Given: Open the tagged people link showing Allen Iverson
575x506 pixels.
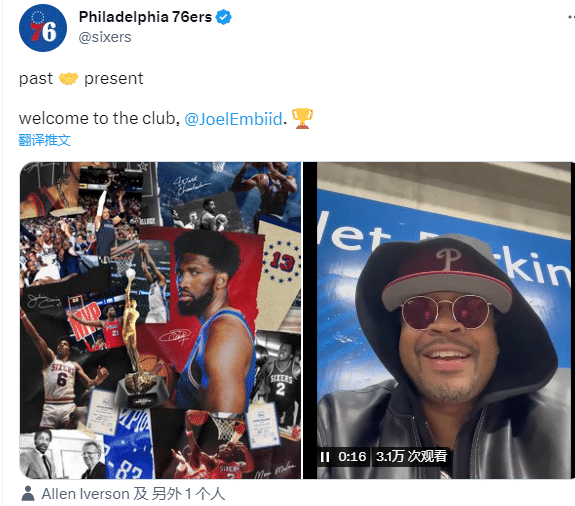Looking at the screenshot, I should 133,494.
